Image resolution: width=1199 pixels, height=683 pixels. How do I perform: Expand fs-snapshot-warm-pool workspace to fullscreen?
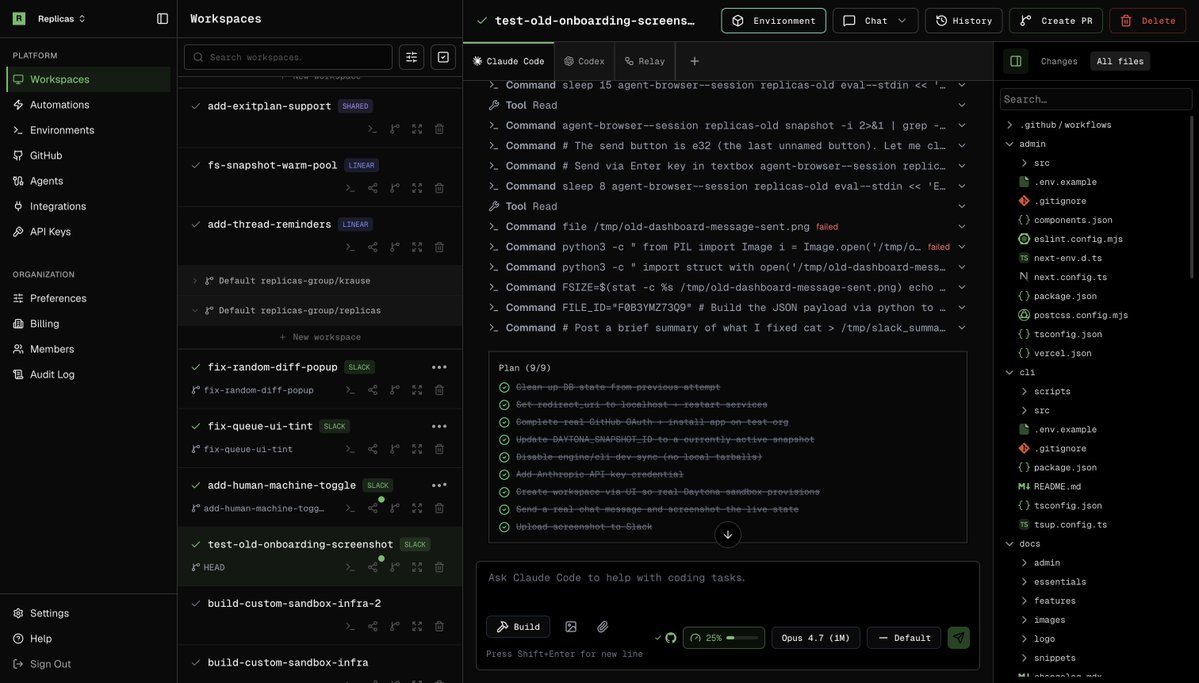[417, 188]
